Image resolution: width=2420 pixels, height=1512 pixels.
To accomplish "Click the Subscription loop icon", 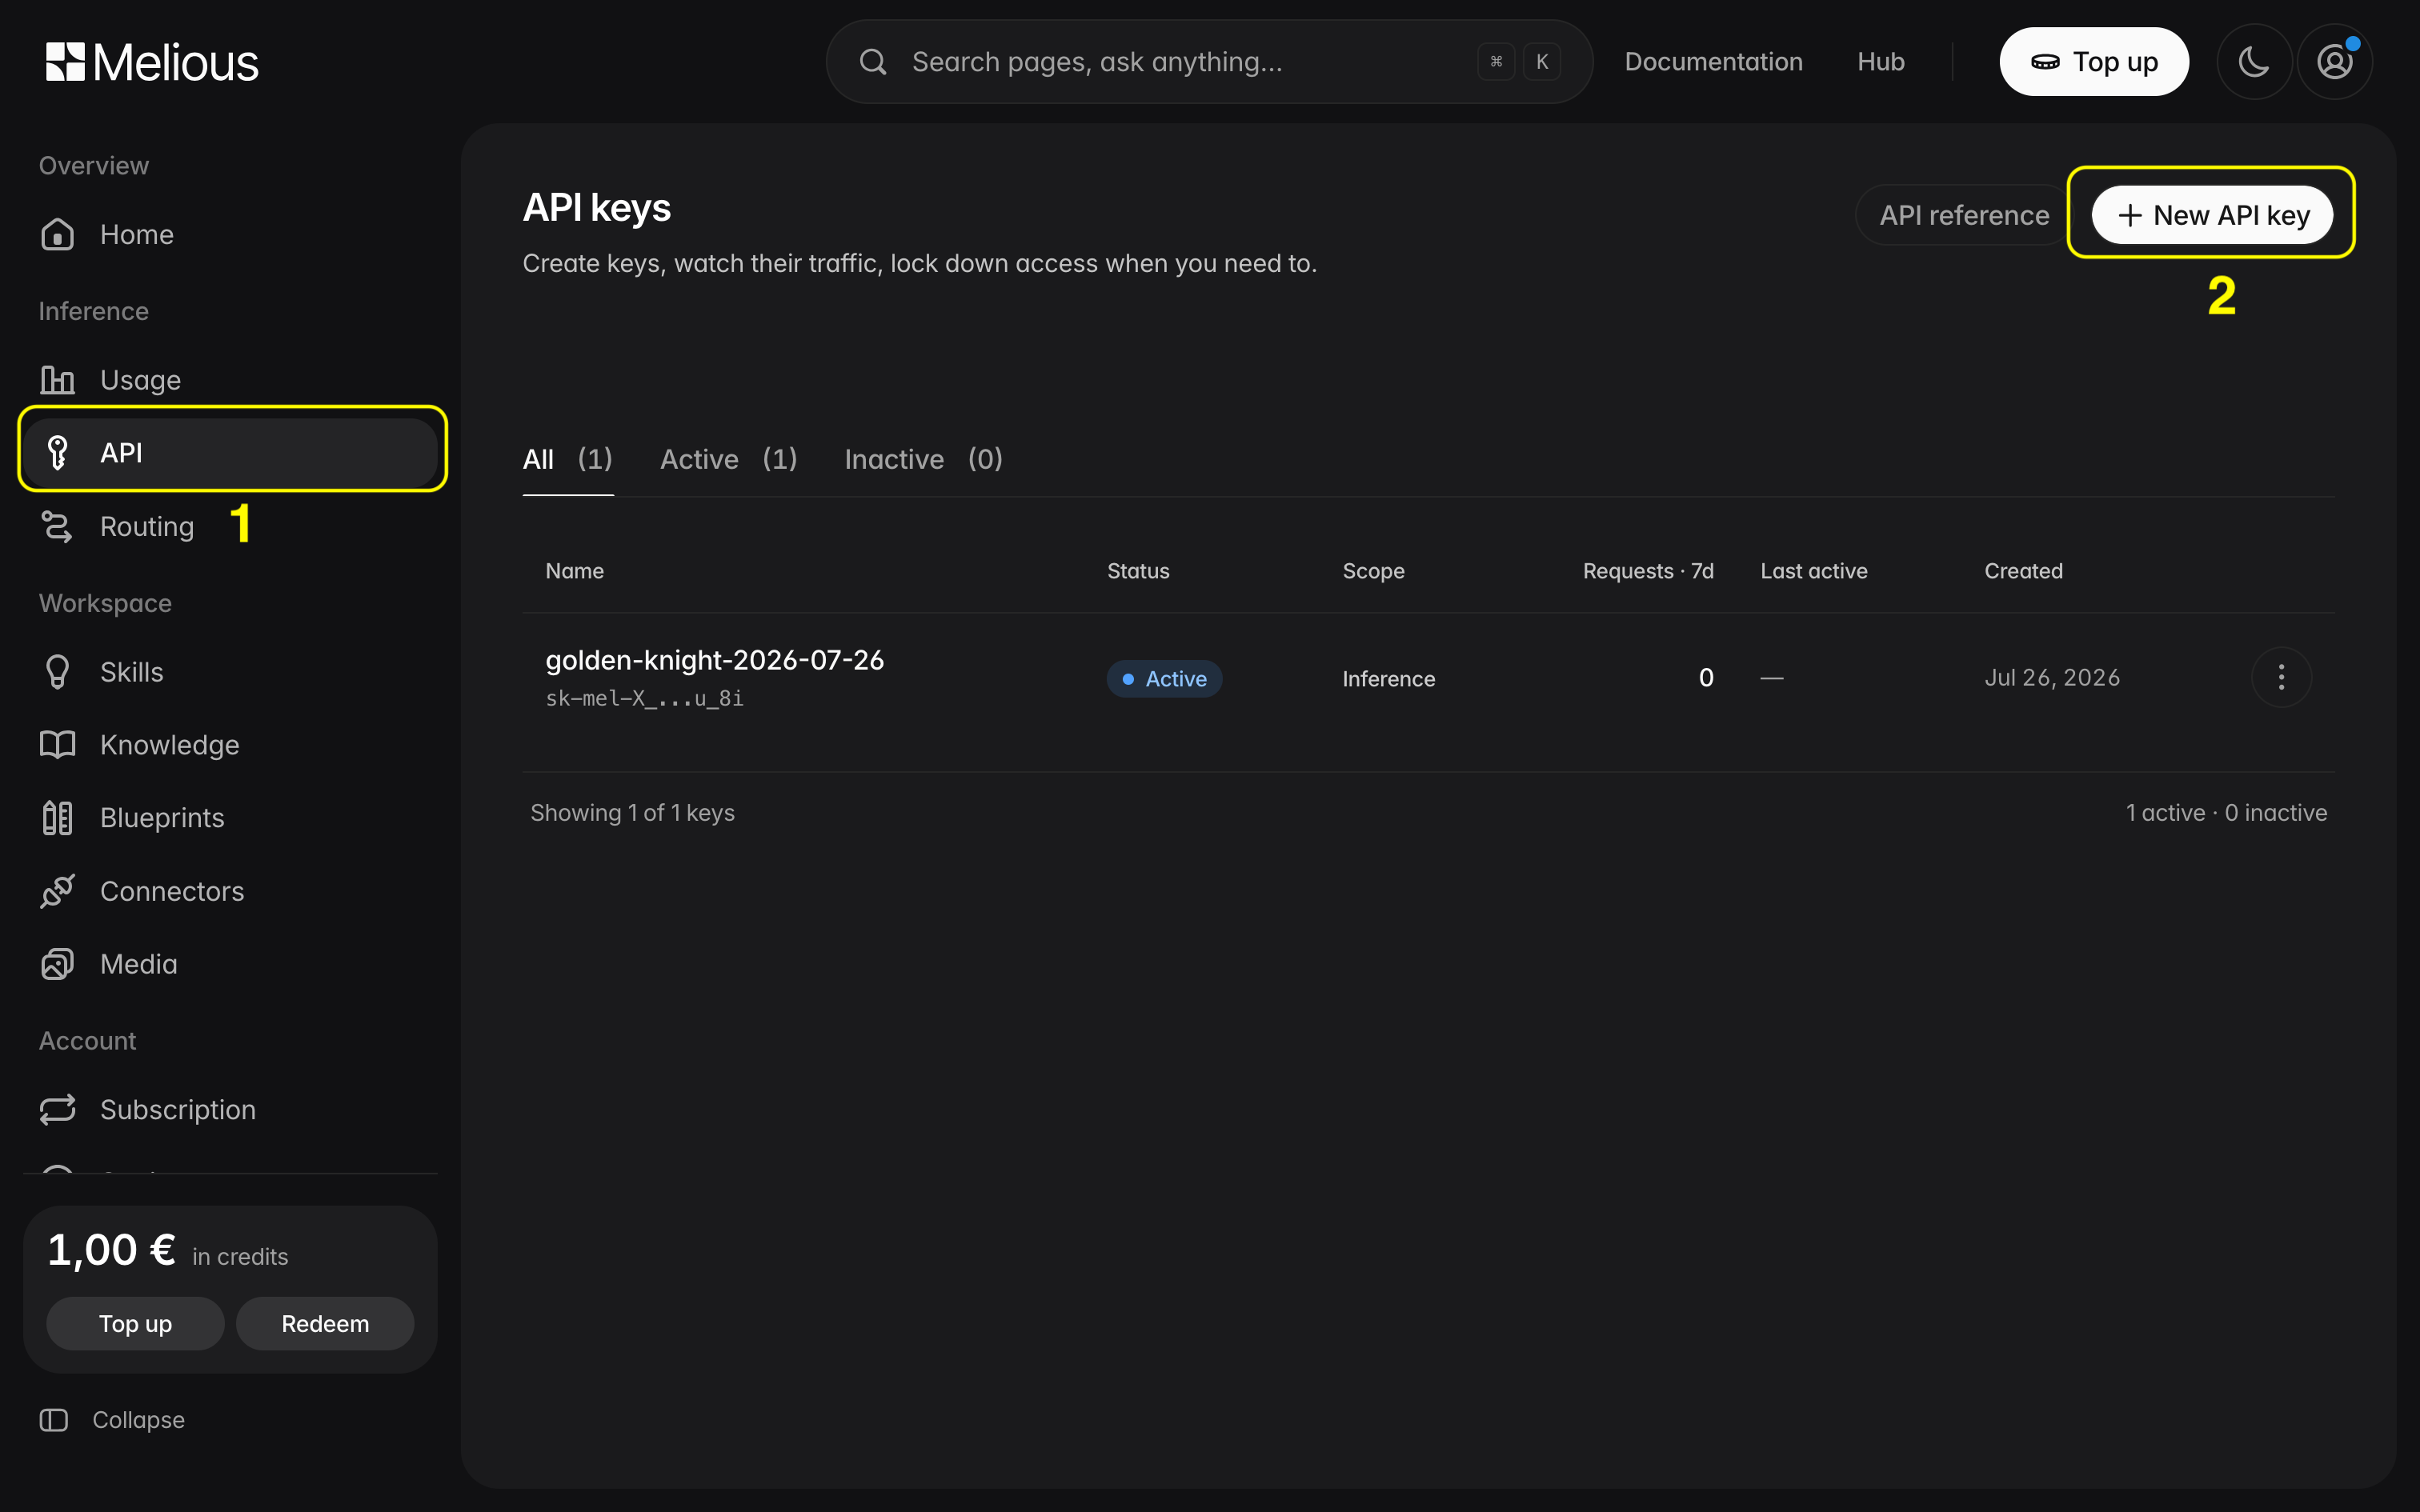I will pyautogui.click(x=57, y=1110).
